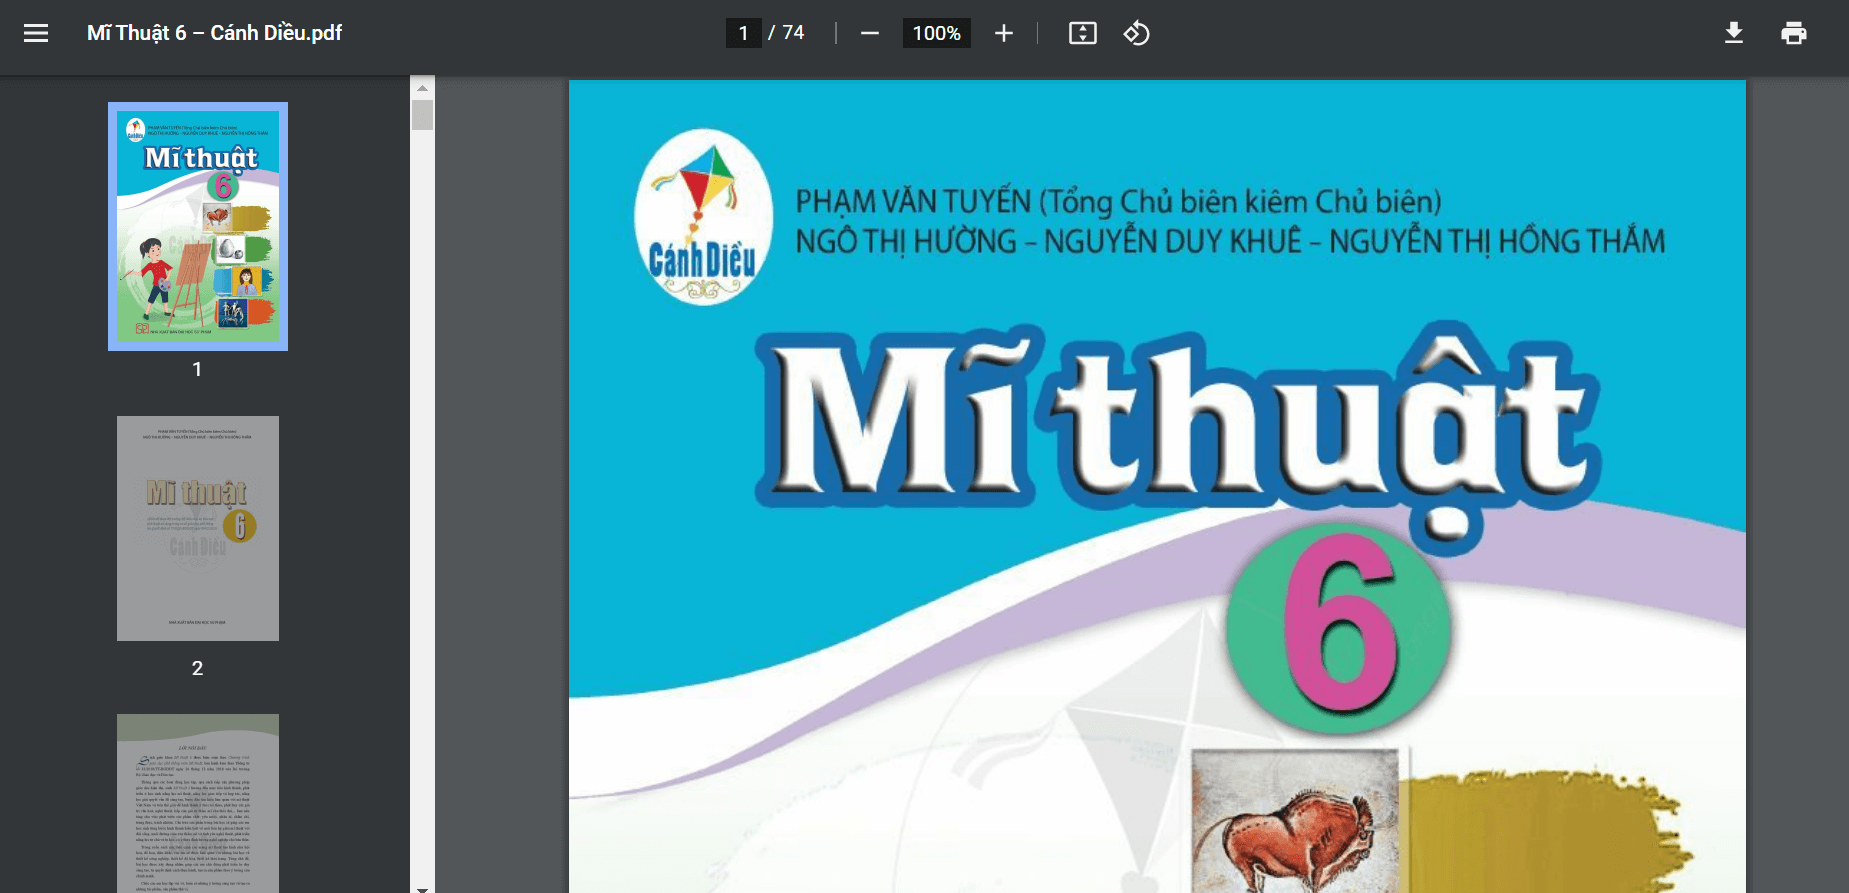Open the third page thumbnail
This screenshot has width=1849, height=893.
click(x=198, y=803)
